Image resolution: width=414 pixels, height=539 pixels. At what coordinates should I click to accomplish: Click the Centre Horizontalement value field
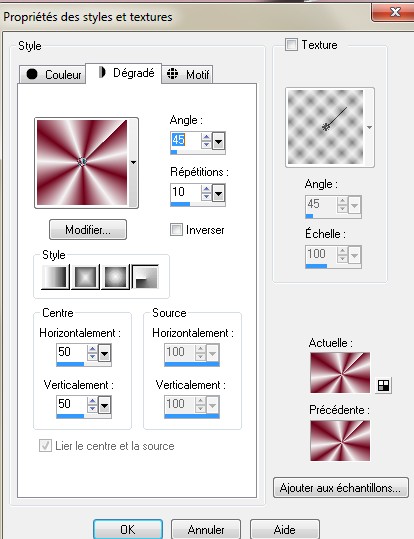(72, 352)
